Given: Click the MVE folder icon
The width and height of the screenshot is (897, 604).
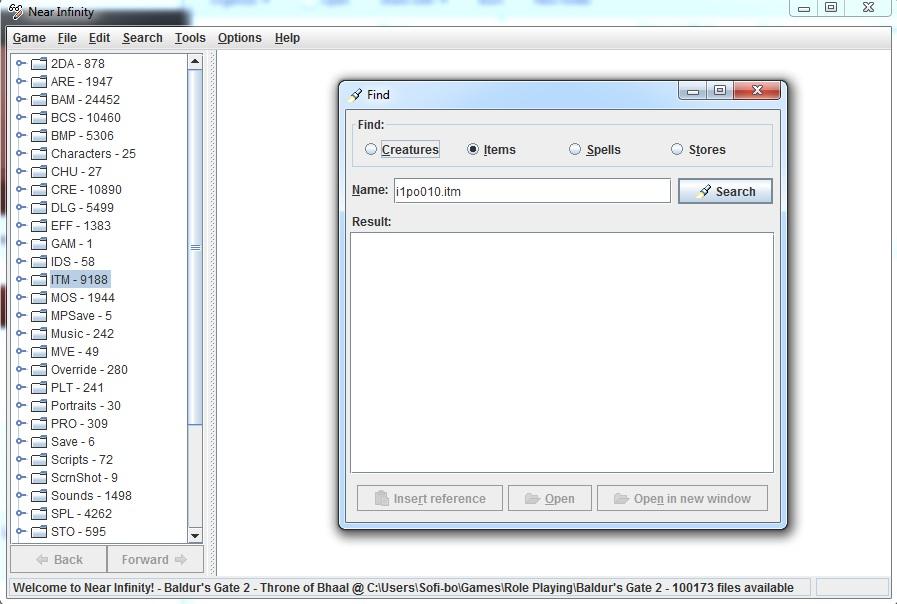Looking at the screenshot, I should pyautogui.click(x=39, y=352).
